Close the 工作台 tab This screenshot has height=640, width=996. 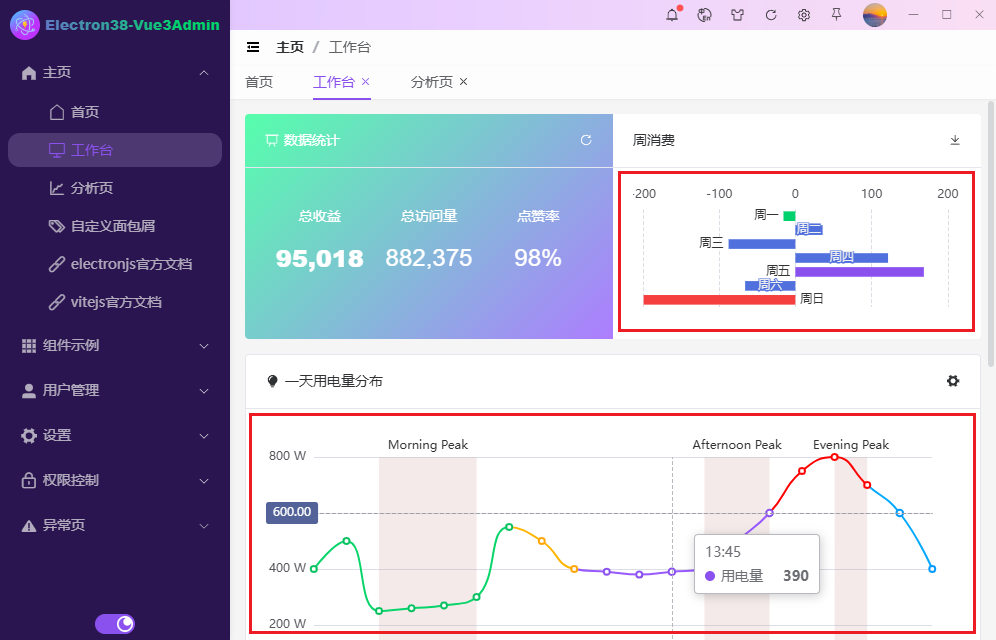coord(365,81)
